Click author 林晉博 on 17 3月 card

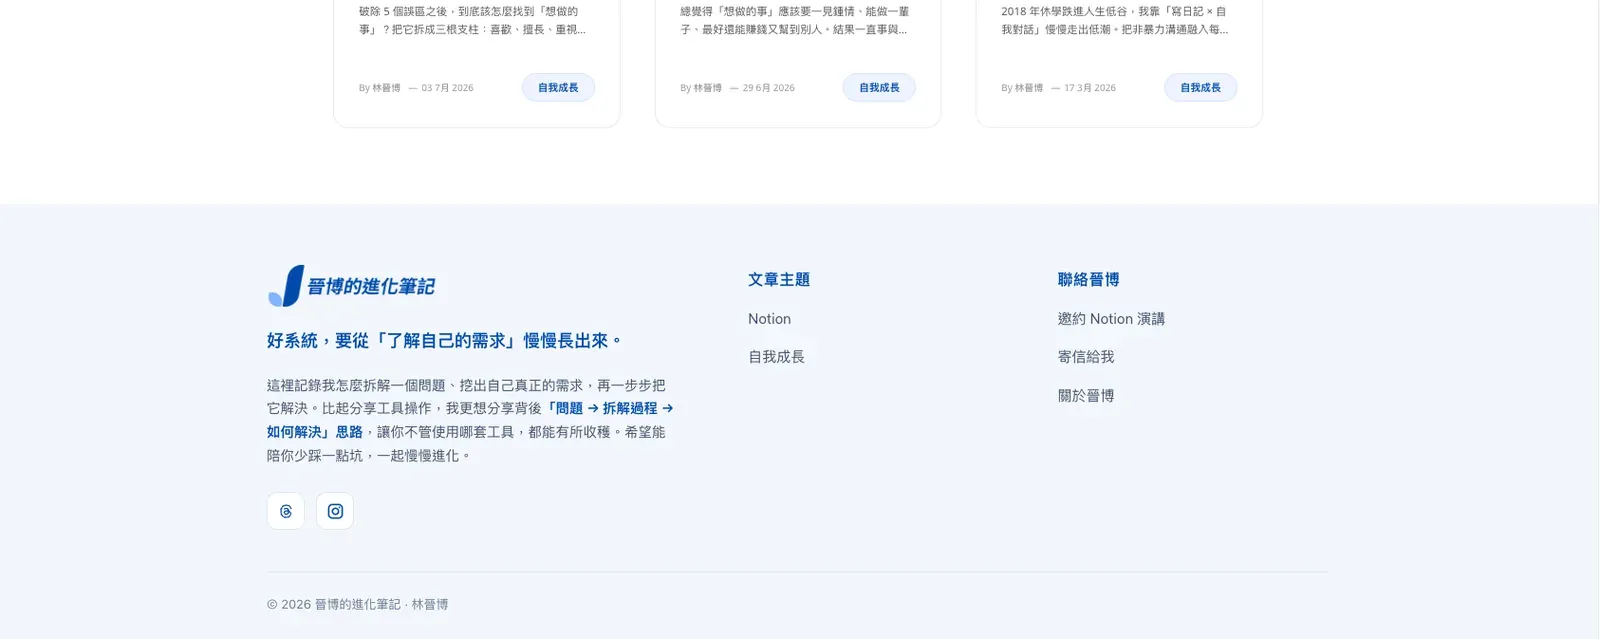1028,88
